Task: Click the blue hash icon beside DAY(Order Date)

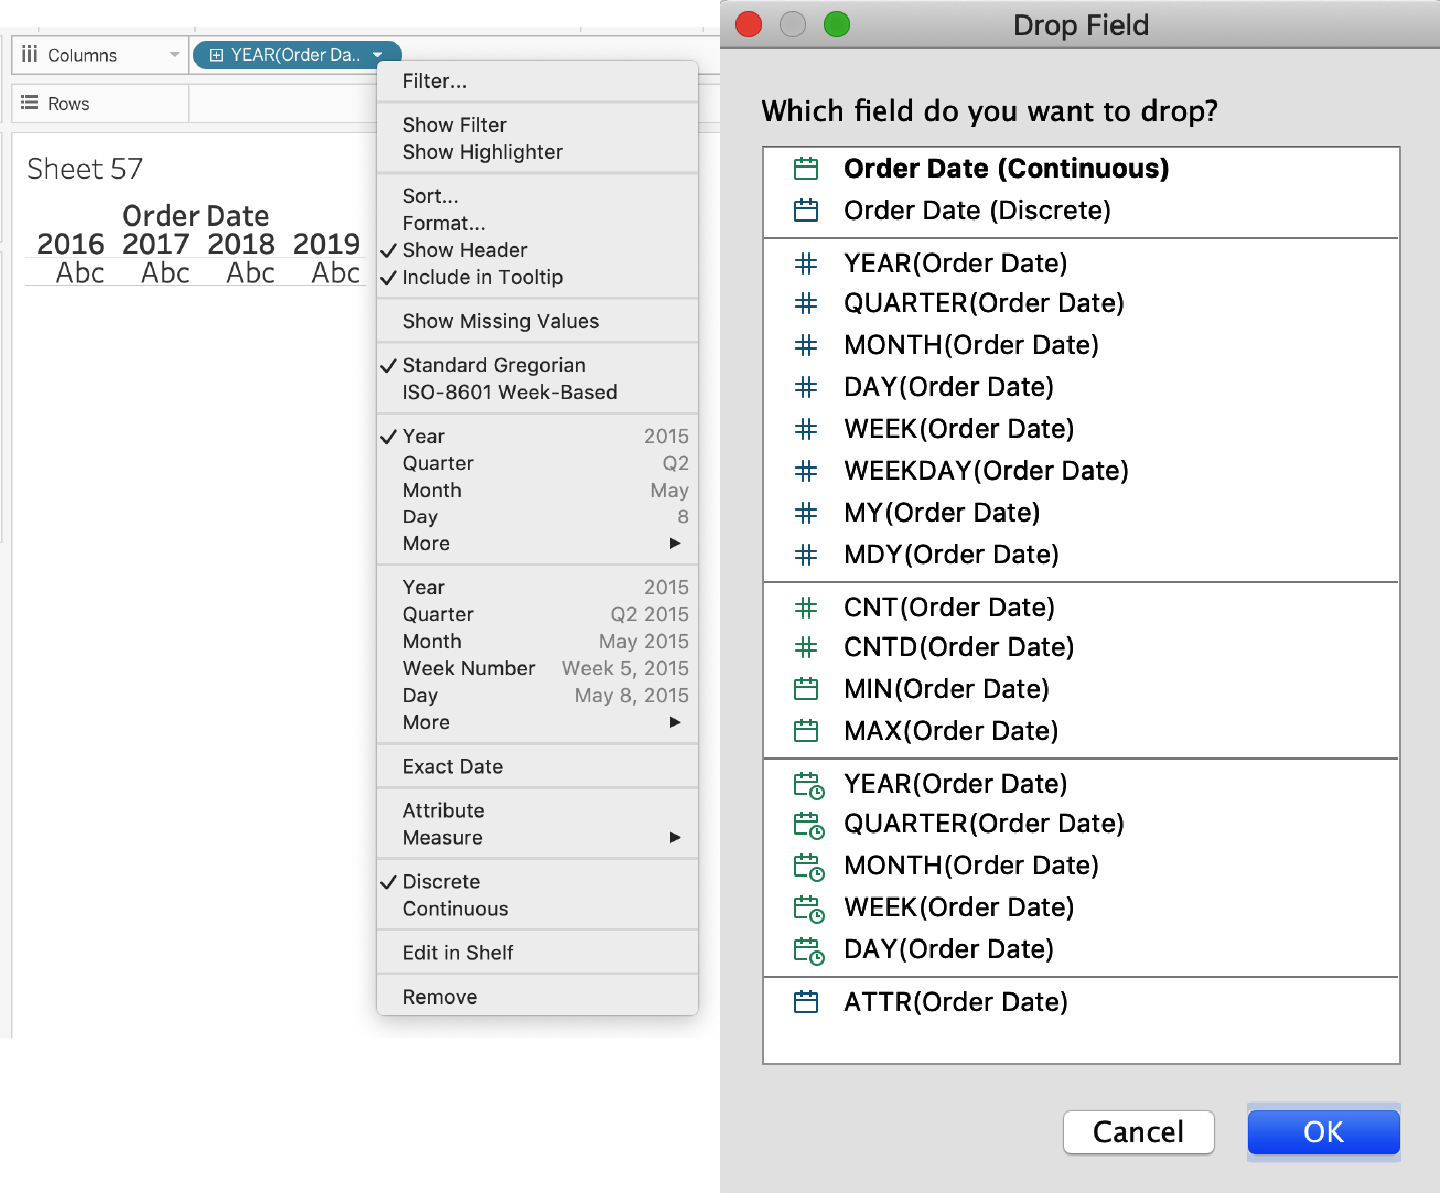Action: (806, 387)
